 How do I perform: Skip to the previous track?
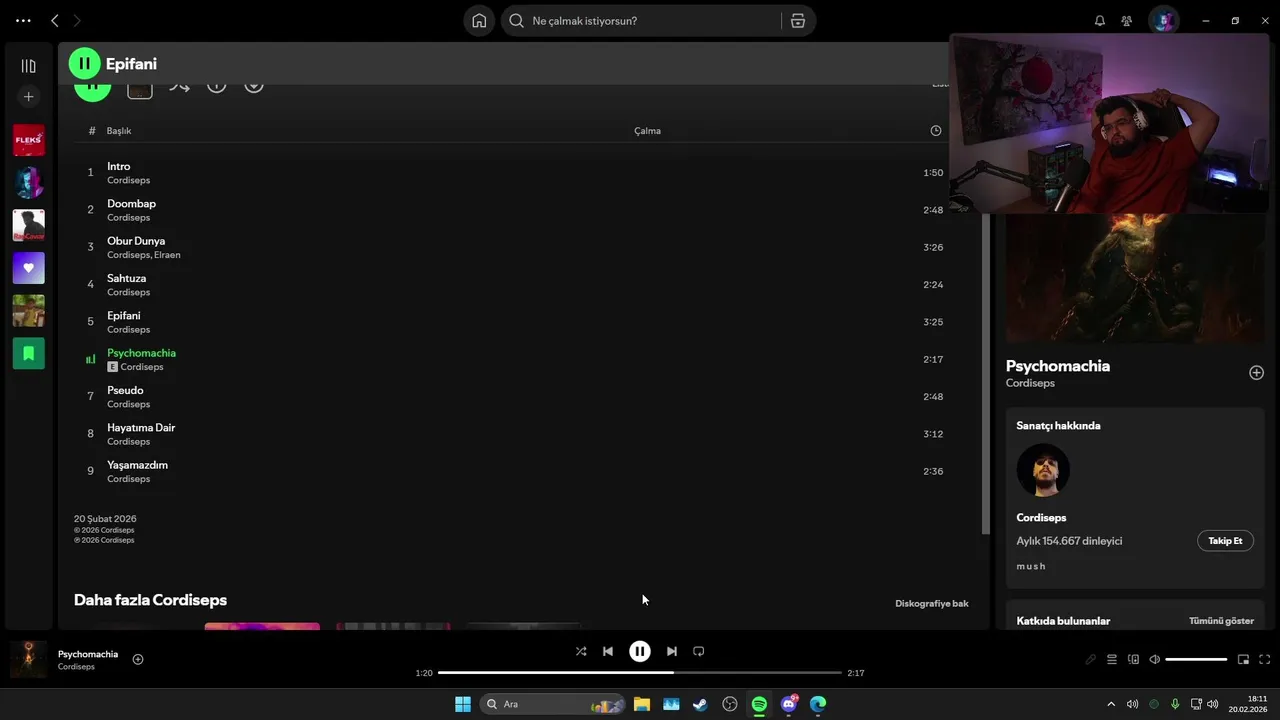(608, 651)
